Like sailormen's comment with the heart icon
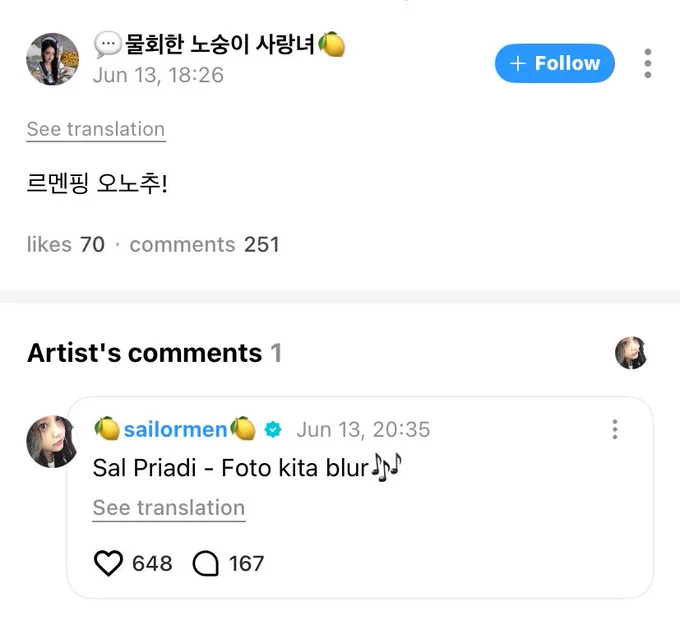This screenshot has height=621, width=680. tap(108, 563)
